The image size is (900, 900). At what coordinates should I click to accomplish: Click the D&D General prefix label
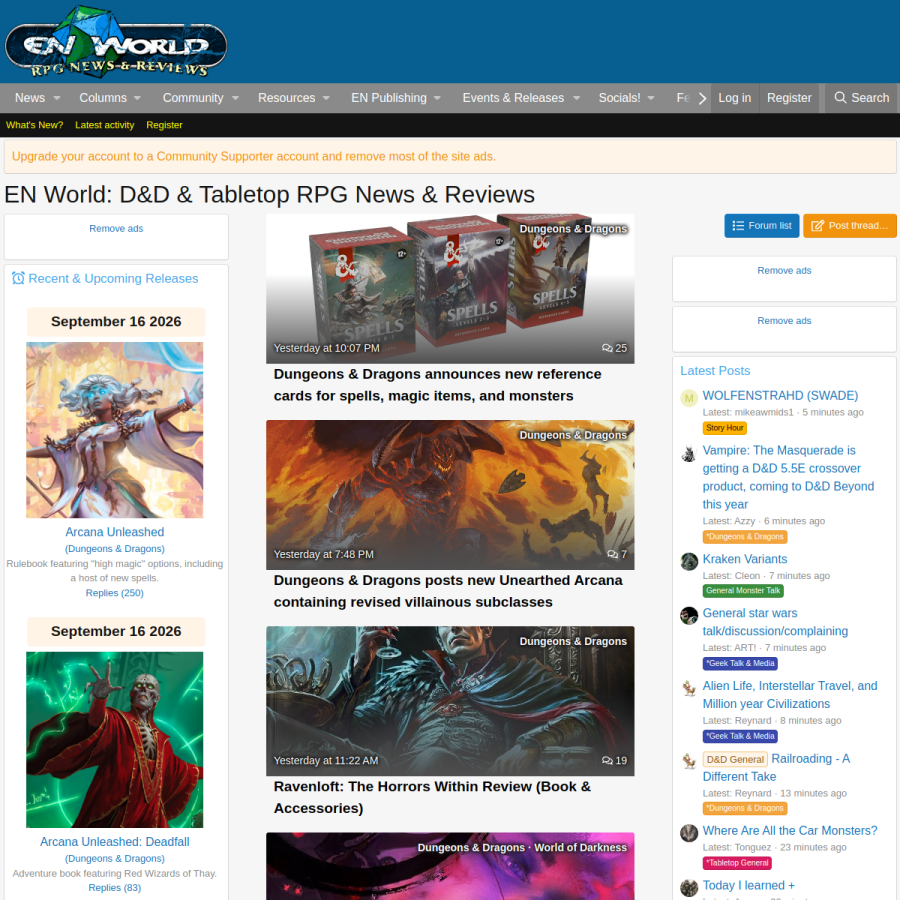coord(735,759)
